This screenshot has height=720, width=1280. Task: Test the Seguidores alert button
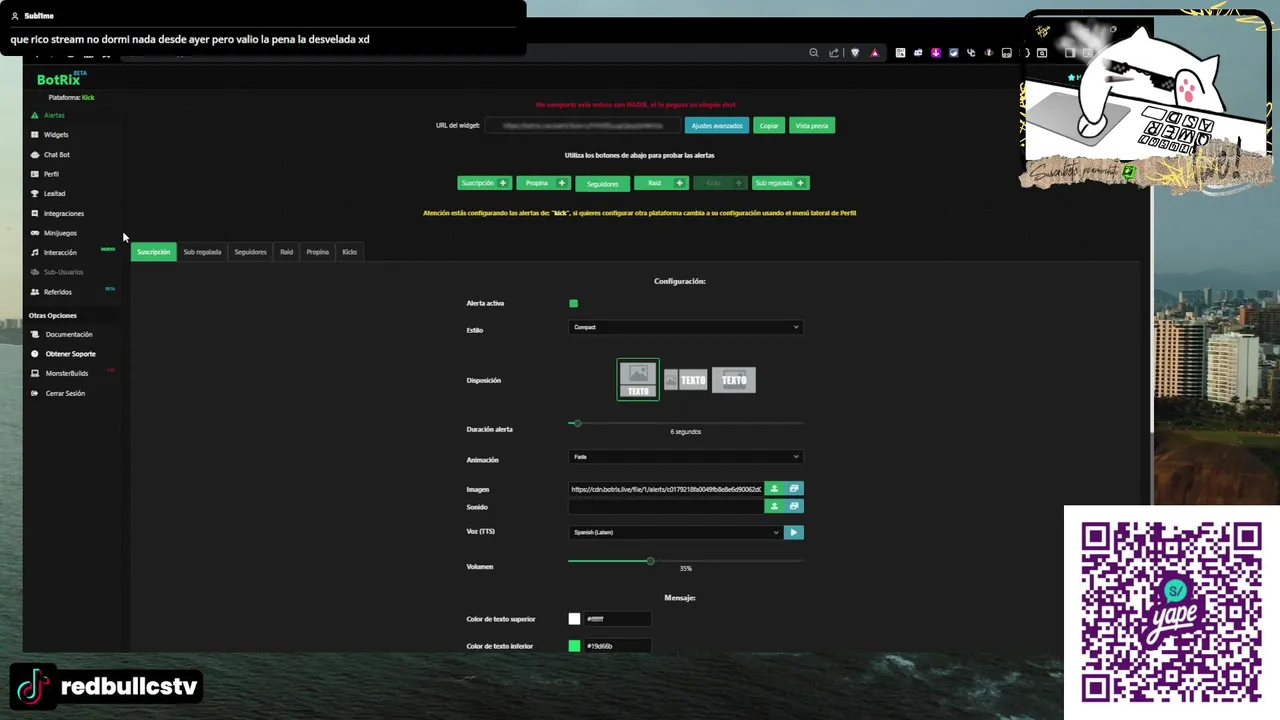click(x=603, y=183)
